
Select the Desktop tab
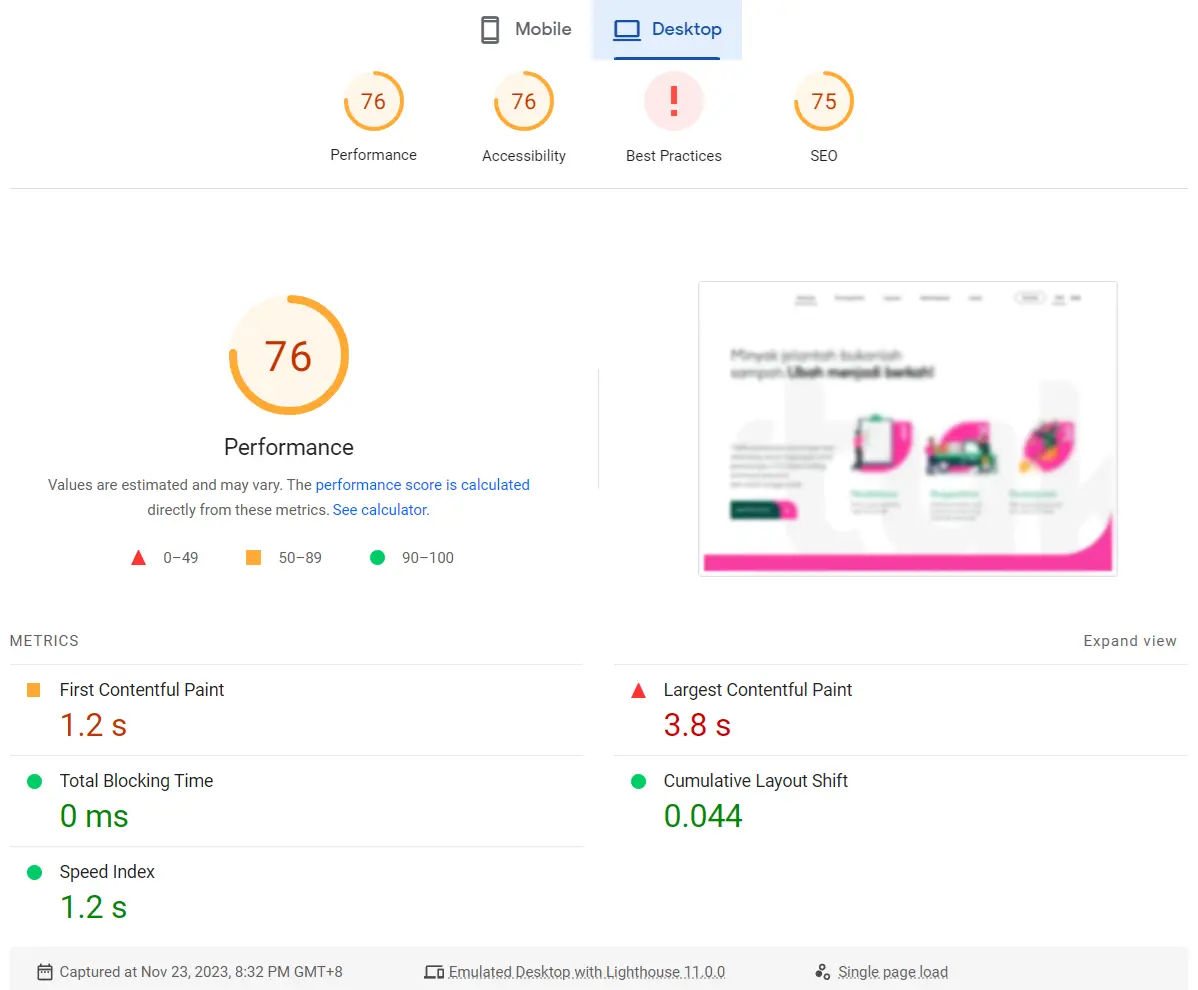click(667, 30)
